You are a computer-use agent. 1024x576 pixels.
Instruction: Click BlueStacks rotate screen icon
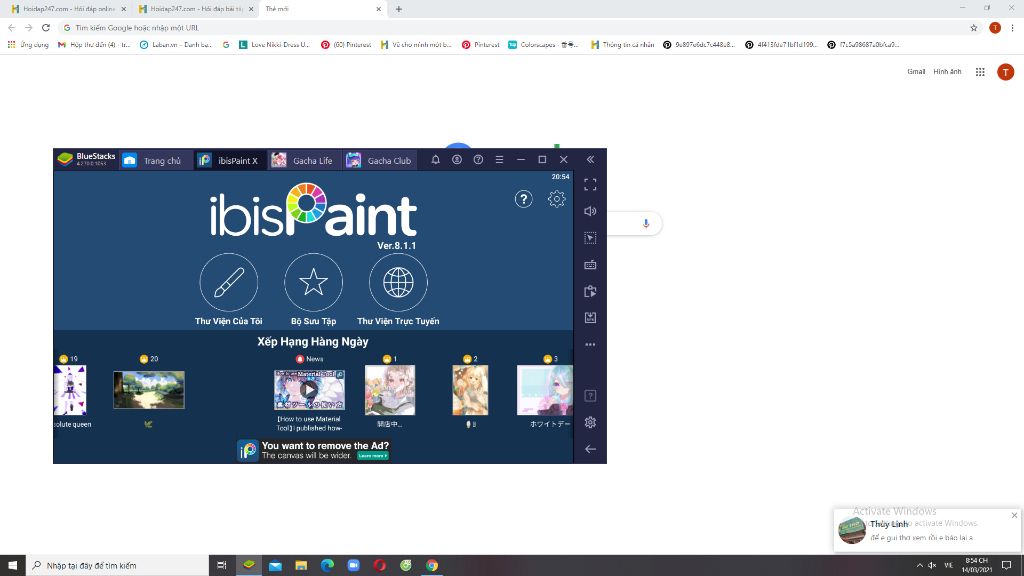[x=590, y=291]
